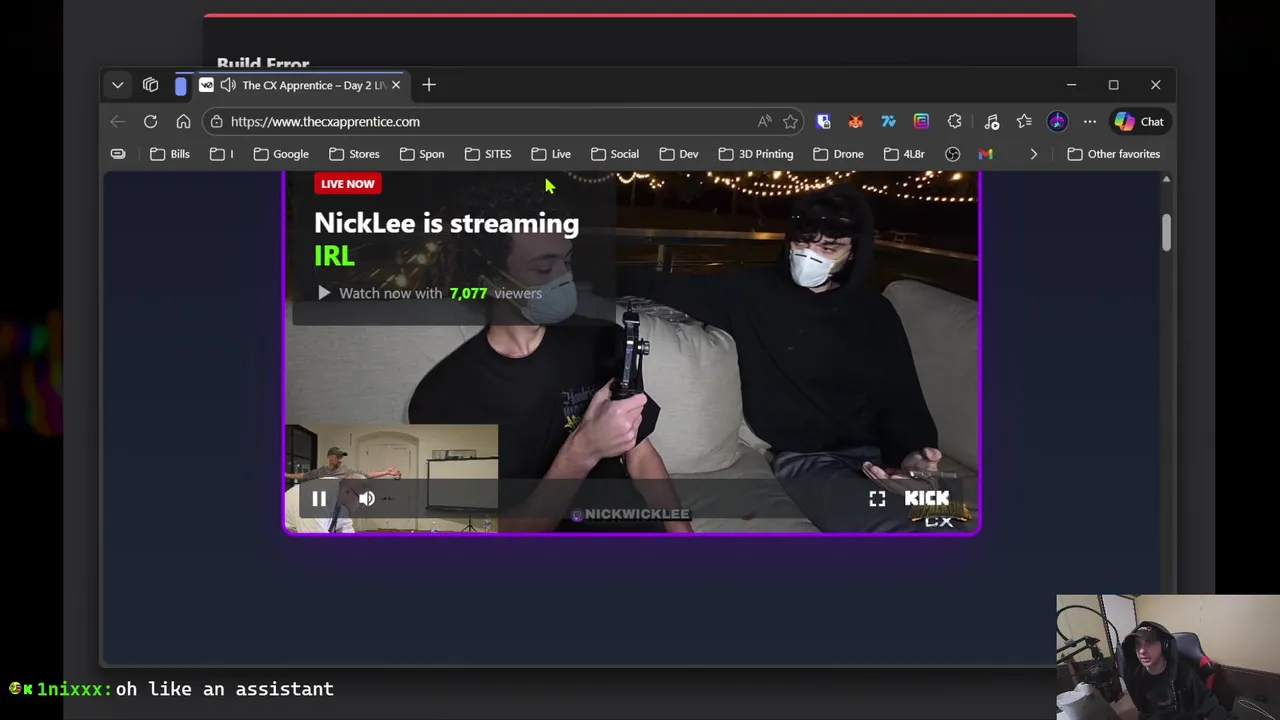Open the round icon bookmark before Gmail

point(953,154)
